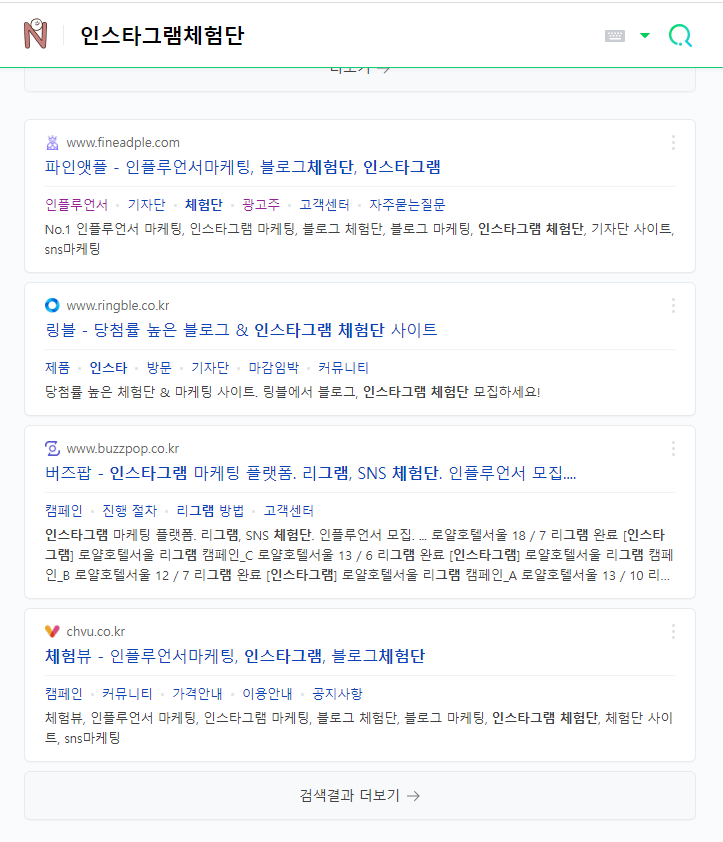723x842 pixels.
Task: Open the 링블 result title
Action: pos(241,330)
